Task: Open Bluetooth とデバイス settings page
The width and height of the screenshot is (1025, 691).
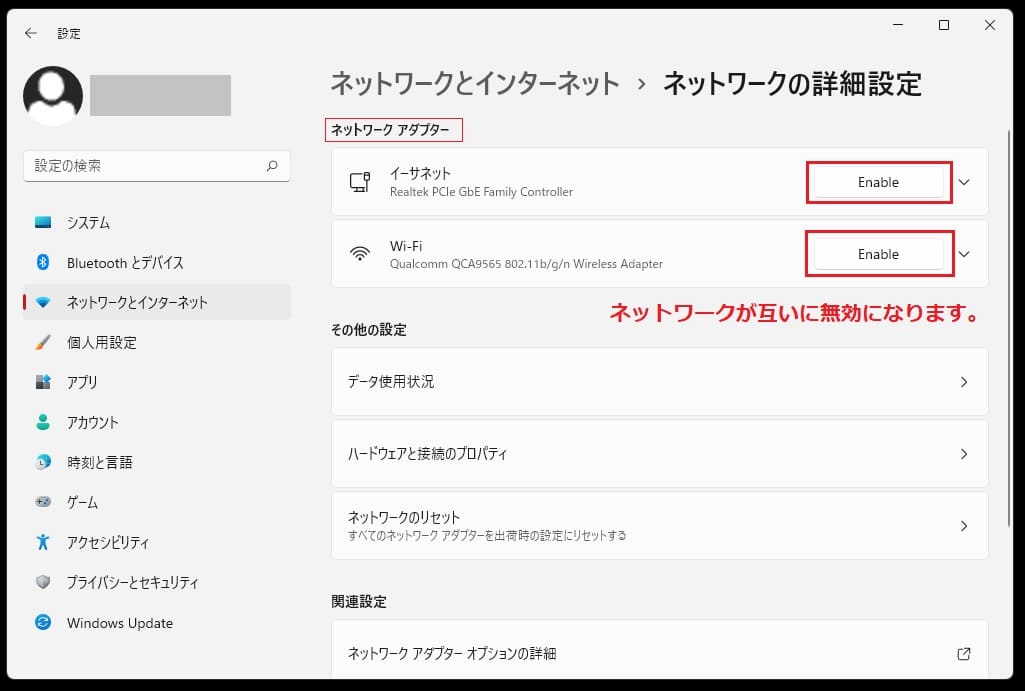Action: click(x=157, y=262)
